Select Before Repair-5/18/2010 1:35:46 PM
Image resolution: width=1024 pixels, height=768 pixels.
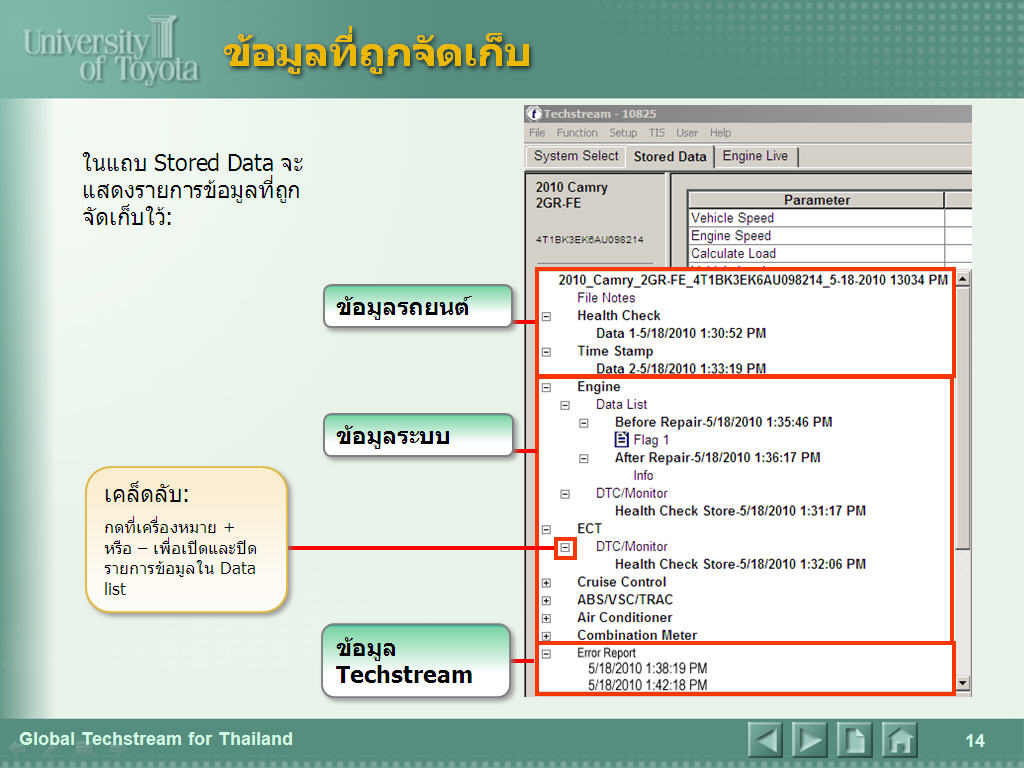pos(724,422)
